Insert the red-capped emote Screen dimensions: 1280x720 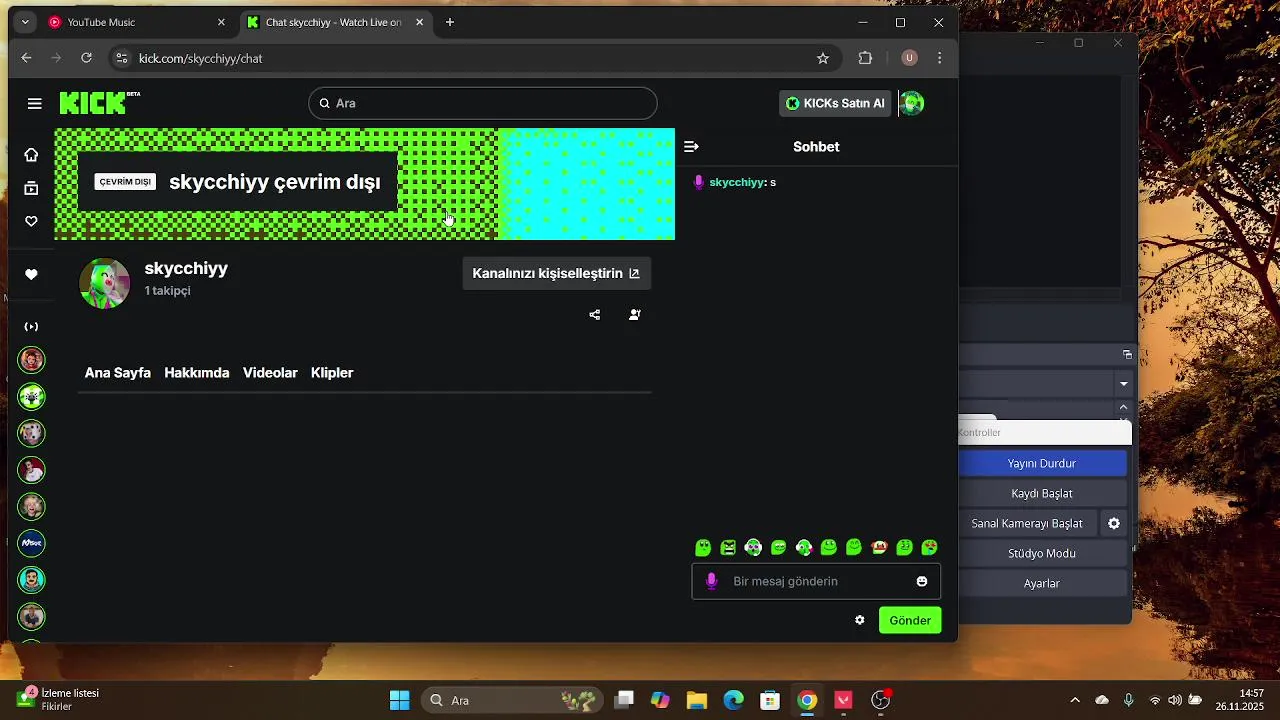coord(879,547)
